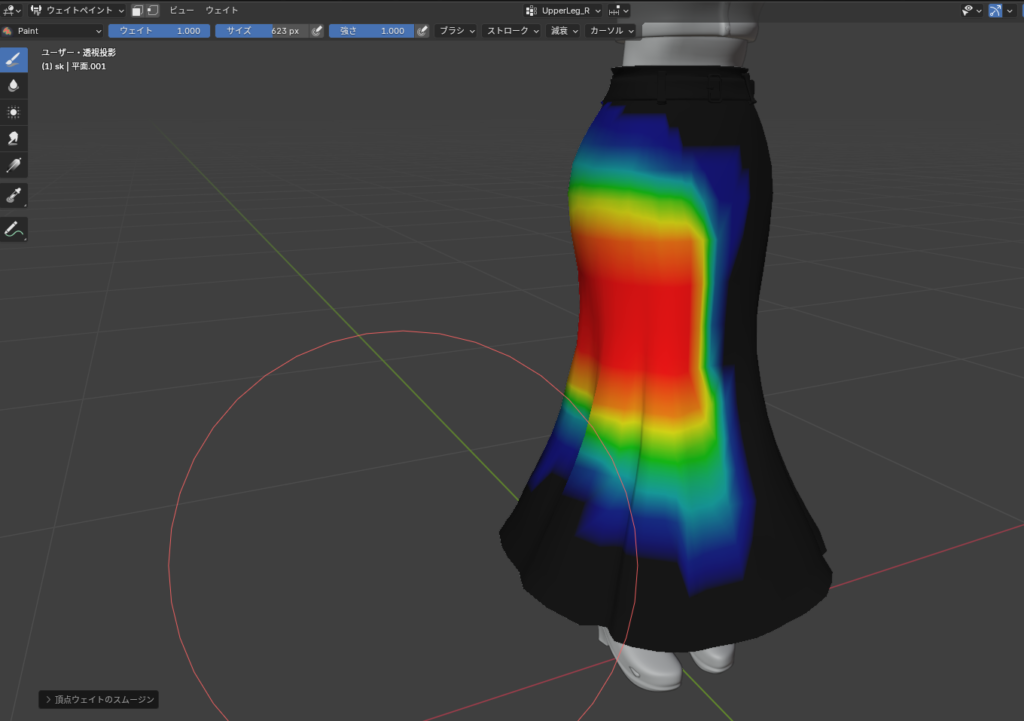Viewport: 1024px width, 721px height.
Task: Open the ビュー menu
Action: pos(181,10)
